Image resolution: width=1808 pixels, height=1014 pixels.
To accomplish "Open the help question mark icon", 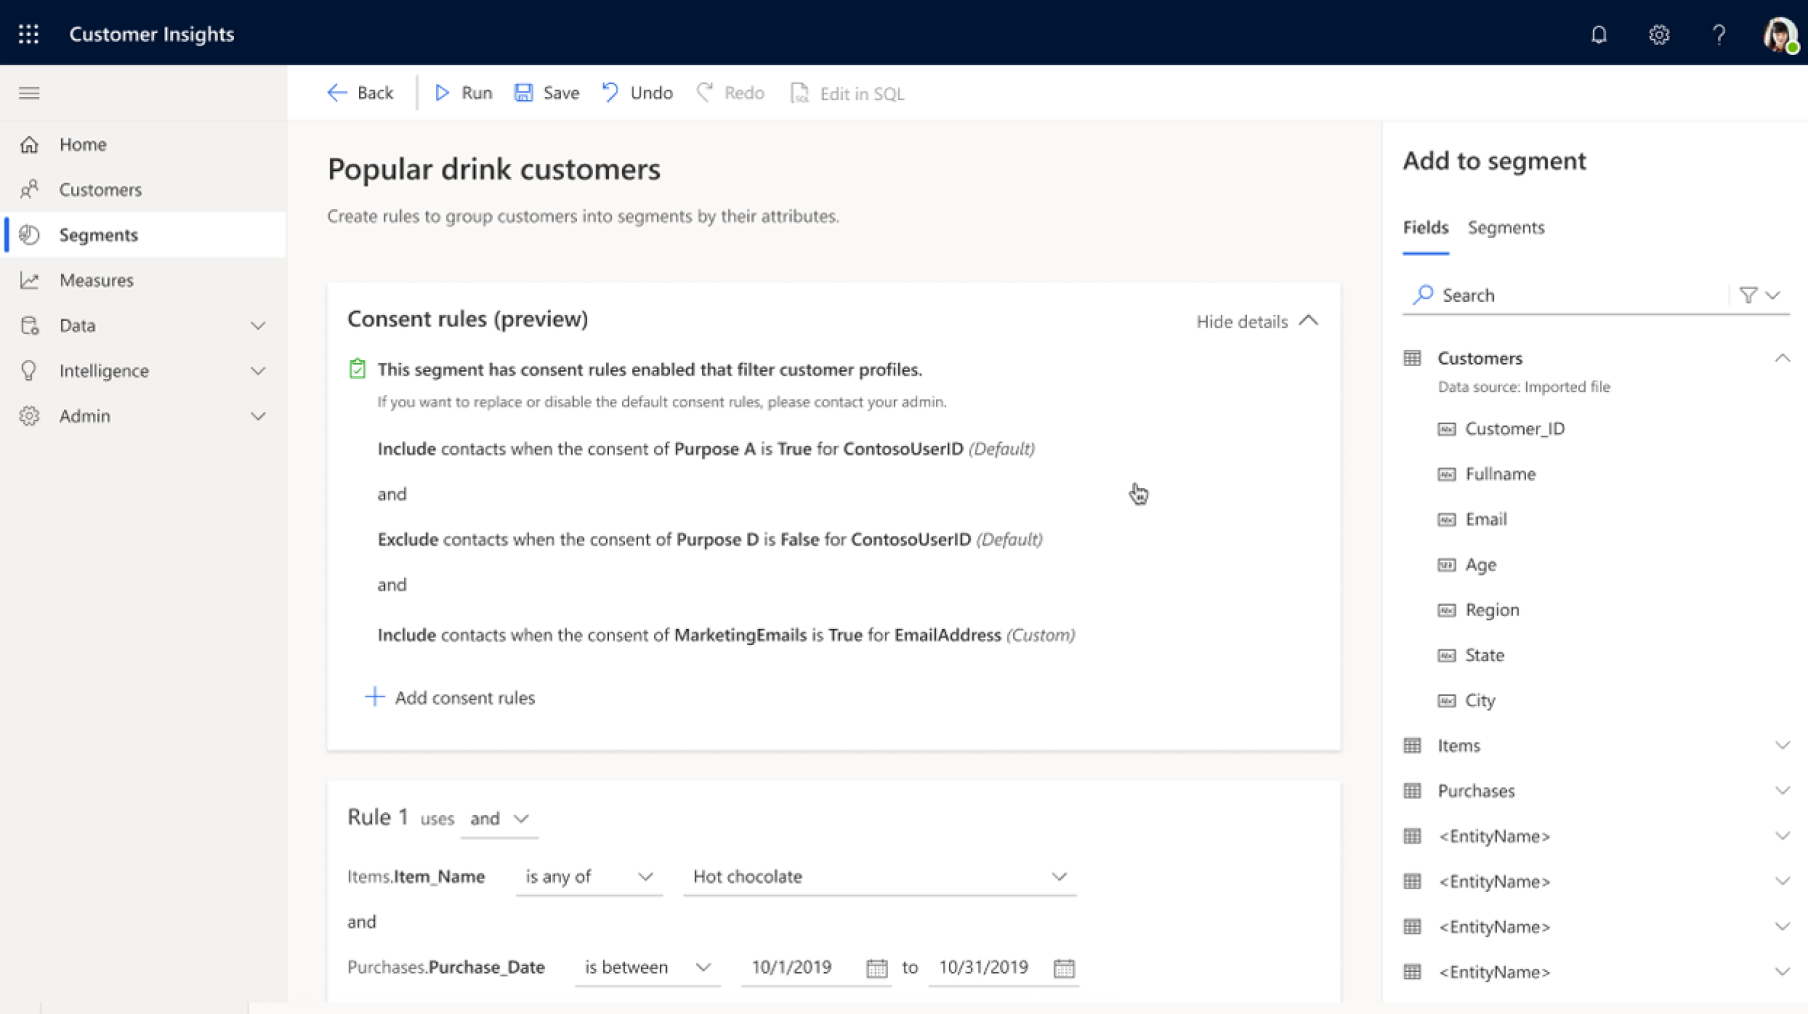I will pos(1719,34).
